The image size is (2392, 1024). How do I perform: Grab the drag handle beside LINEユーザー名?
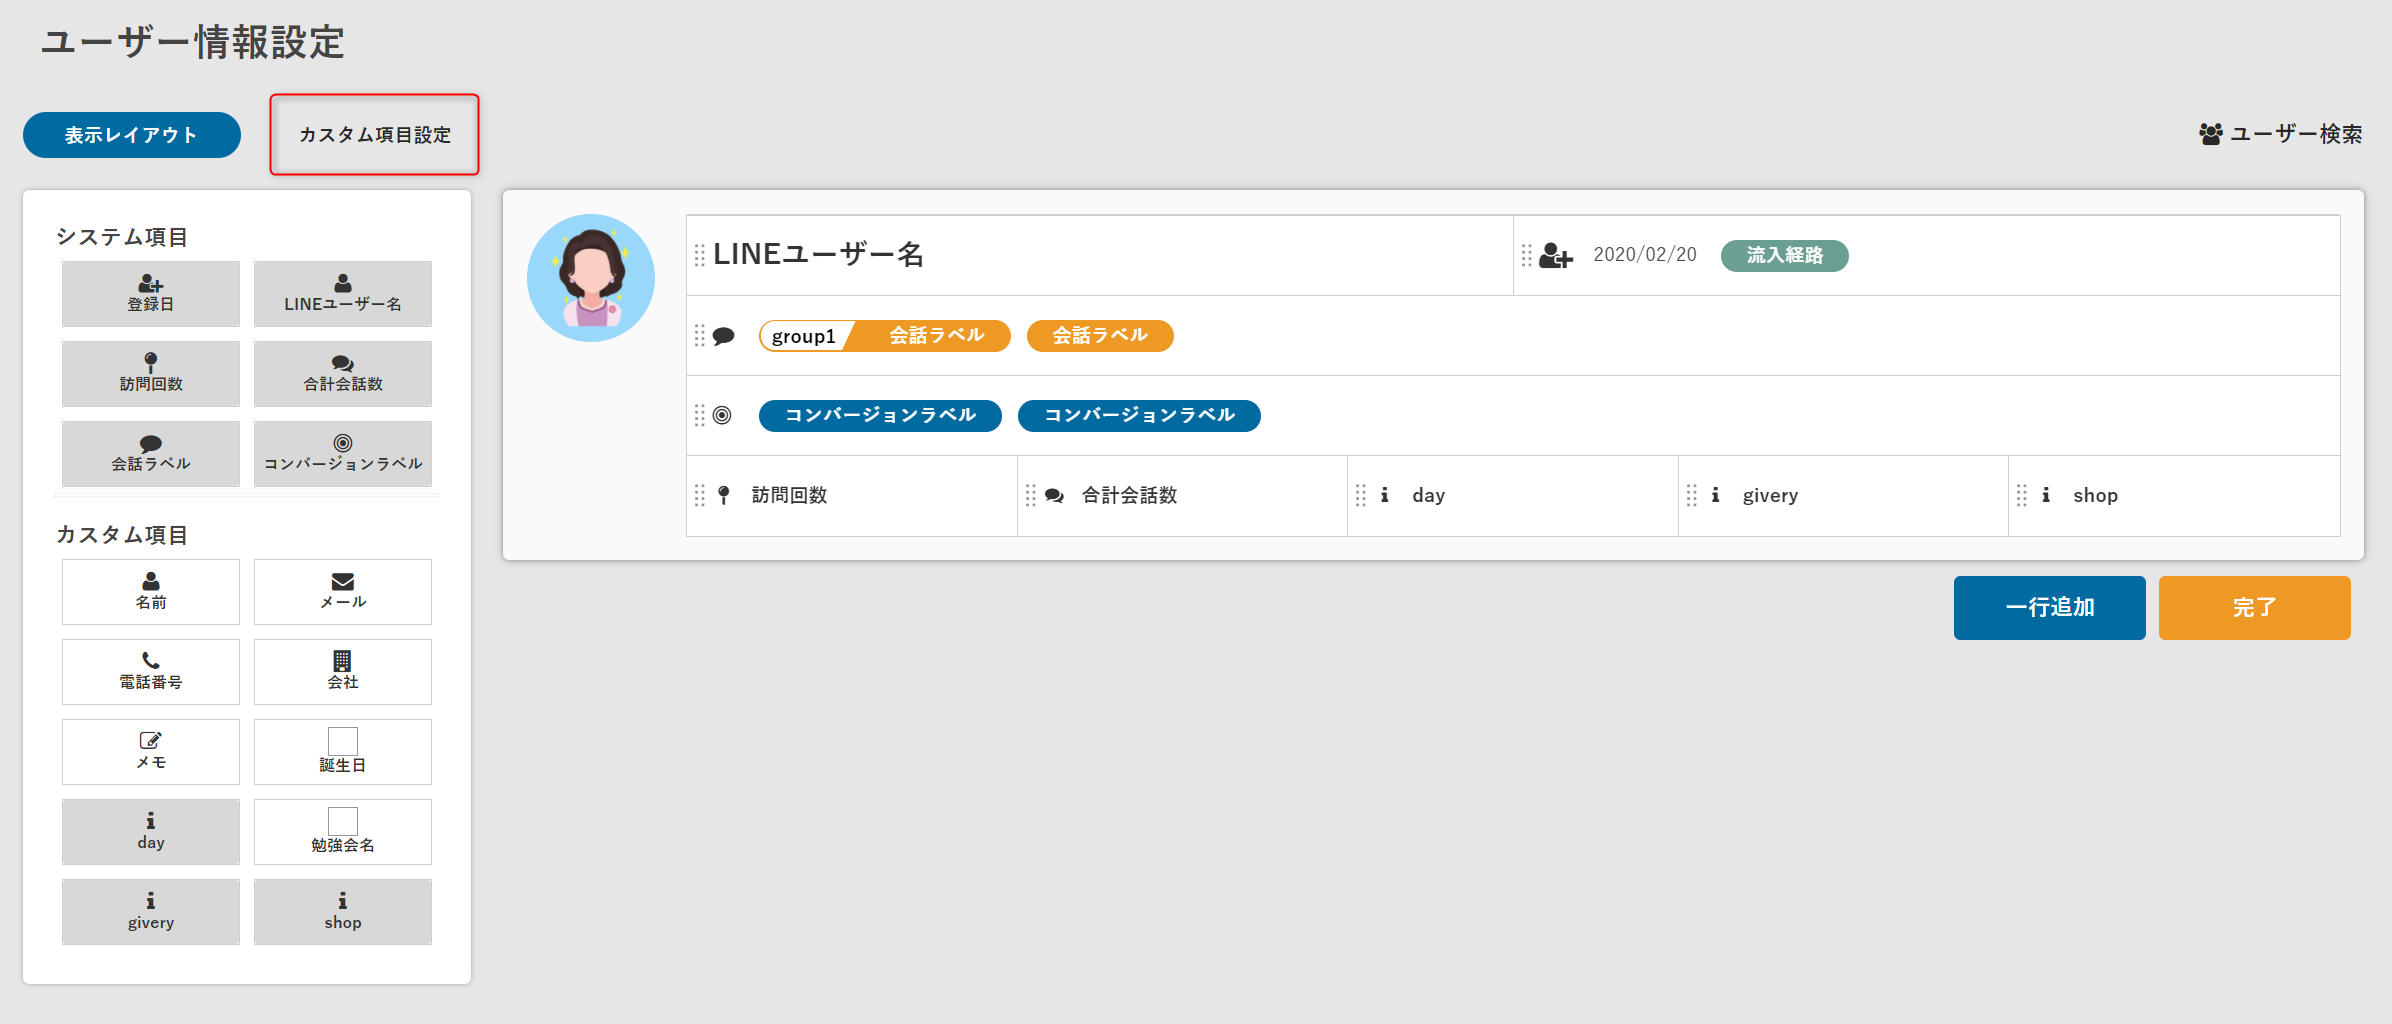click(x=700, y=256)
